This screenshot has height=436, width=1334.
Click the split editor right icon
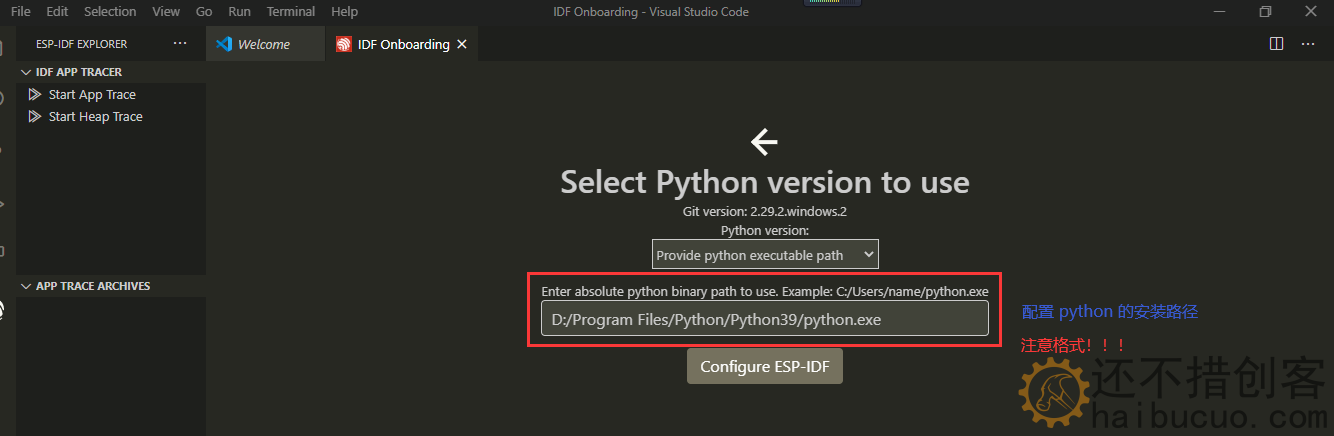tap(1276, 44)
